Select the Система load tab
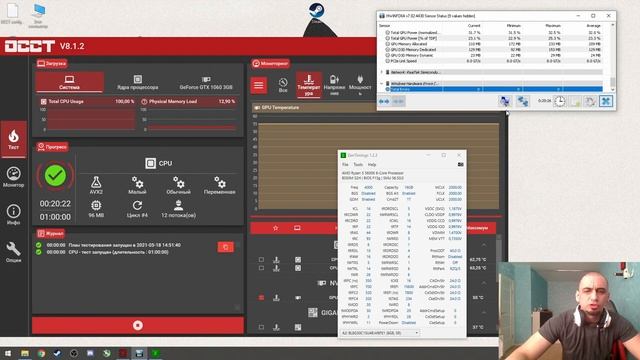 [69, 82]
